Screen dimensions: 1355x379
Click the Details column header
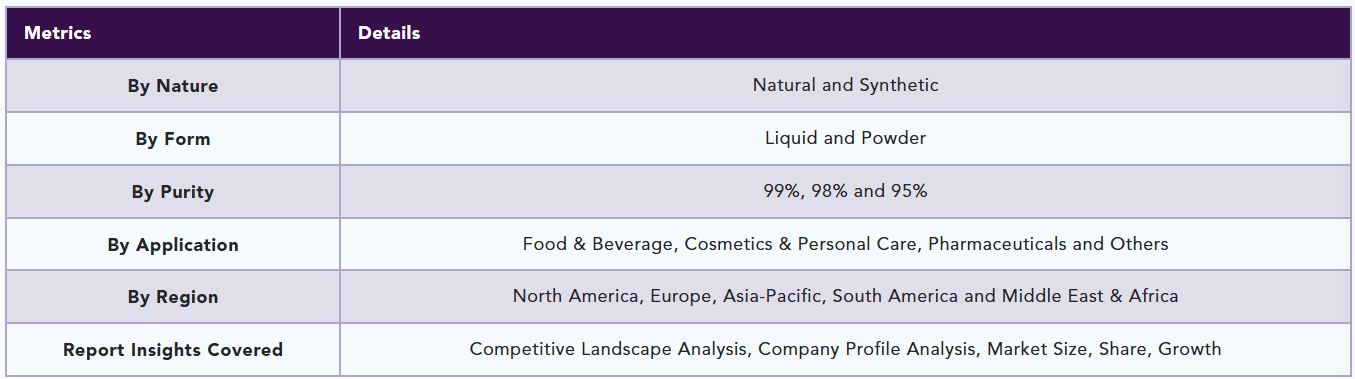(x=389, y=33)
